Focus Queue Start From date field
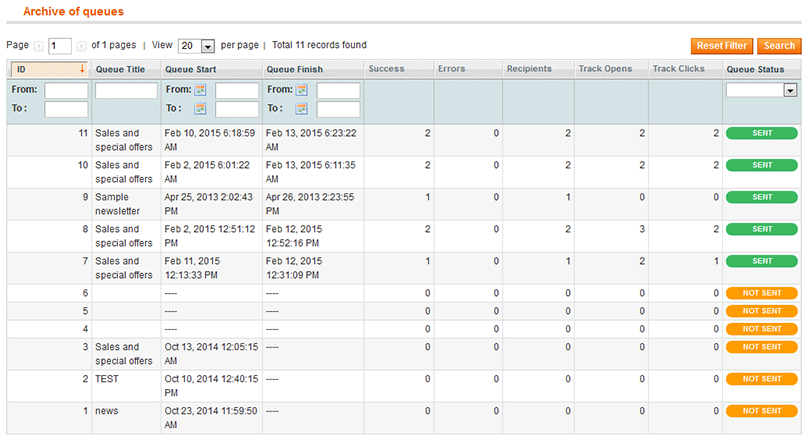The image size is (811, 442). tap(237, 90)
